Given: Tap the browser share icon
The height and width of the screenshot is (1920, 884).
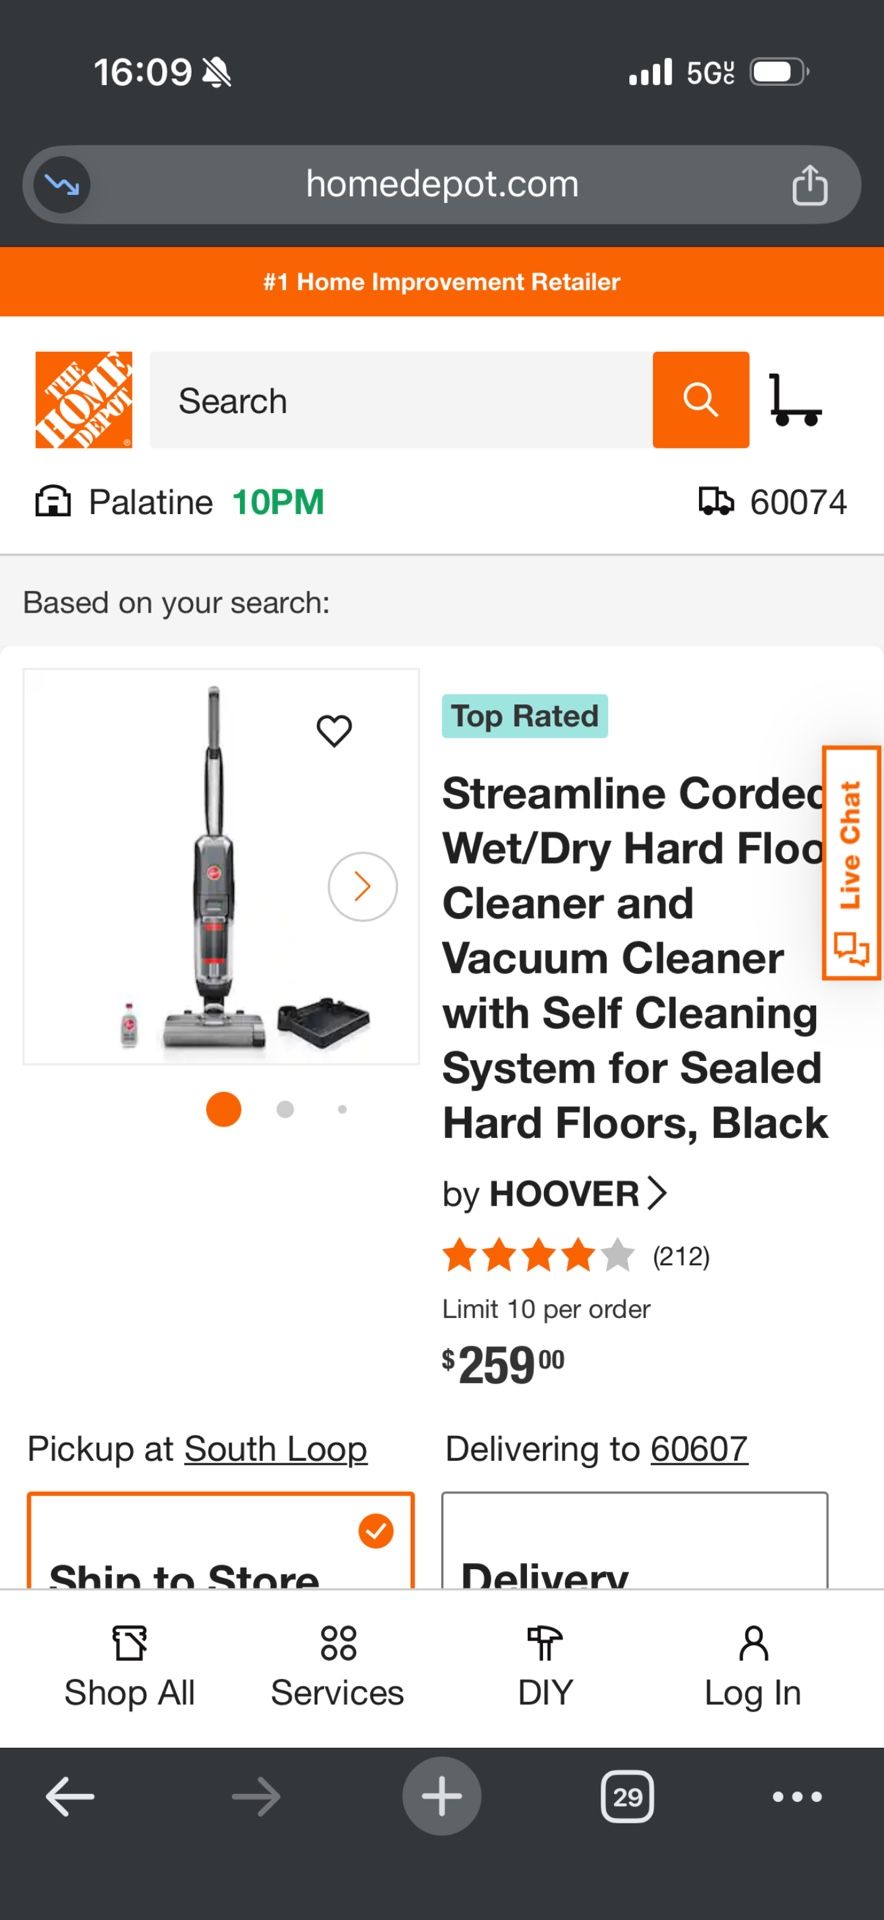Looking at the screenshot, I should coord(809,185).
